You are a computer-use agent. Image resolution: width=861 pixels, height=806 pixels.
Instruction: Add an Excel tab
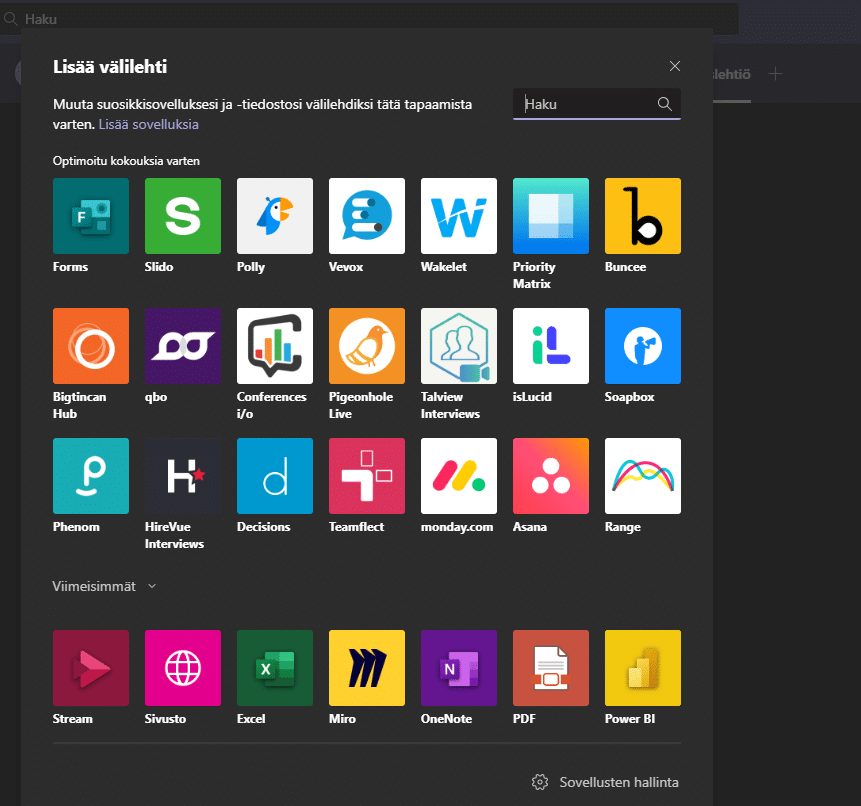(275, 668)
